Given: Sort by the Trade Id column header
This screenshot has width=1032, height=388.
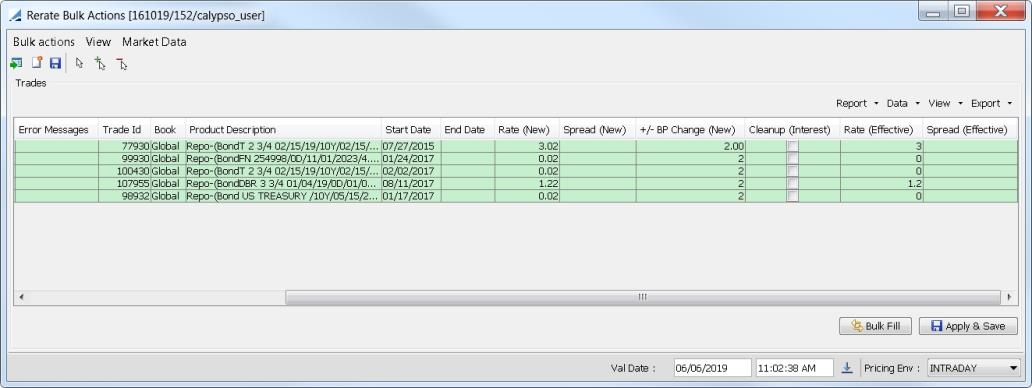Looking at the screenshot, I should pos(124,130).
